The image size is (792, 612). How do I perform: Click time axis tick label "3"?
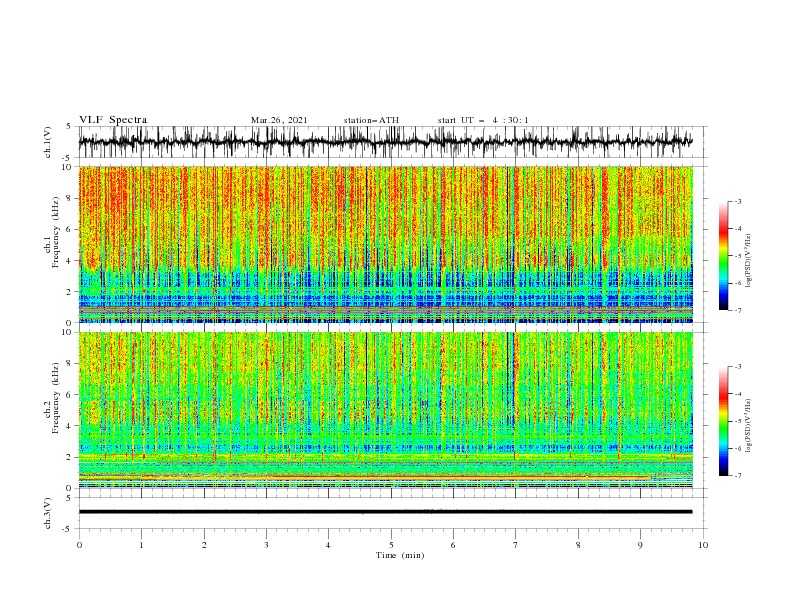(x=266, y=545)
